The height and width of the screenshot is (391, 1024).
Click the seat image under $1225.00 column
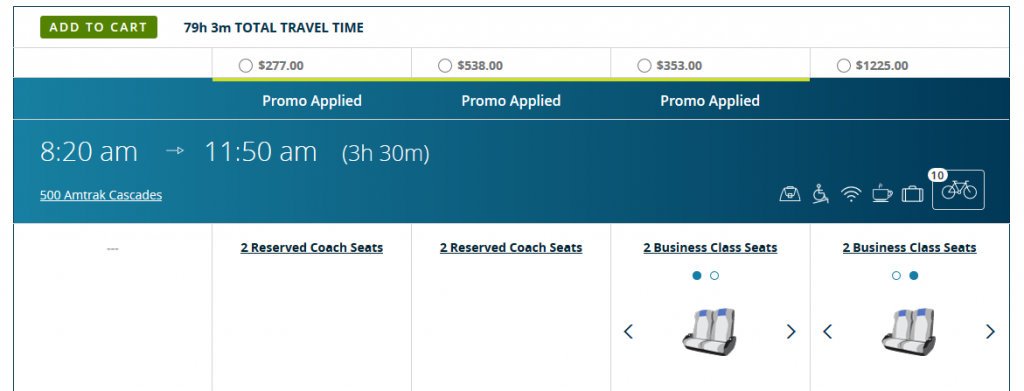coord(908,332)
